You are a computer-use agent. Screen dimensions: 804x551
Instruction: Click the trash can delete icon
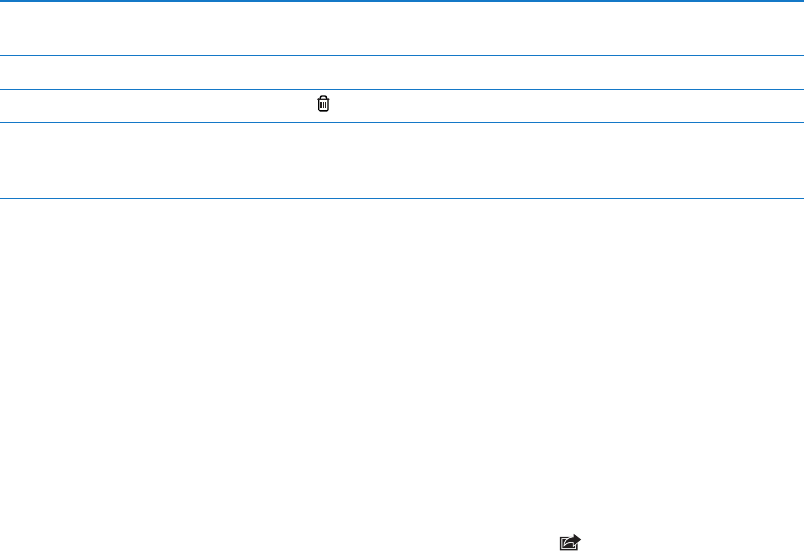tap(323, 104)
